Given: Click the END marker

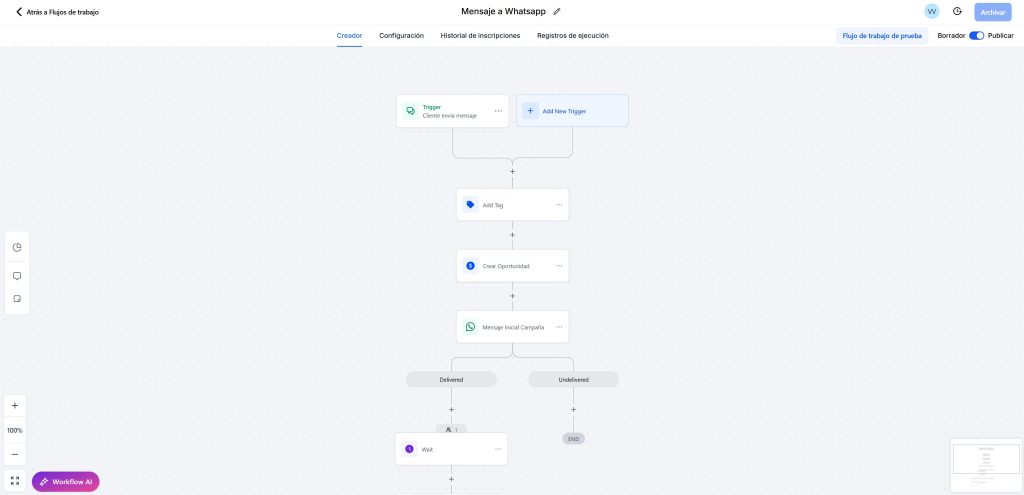Looking at the screenshot, I should tap(573, 439).
